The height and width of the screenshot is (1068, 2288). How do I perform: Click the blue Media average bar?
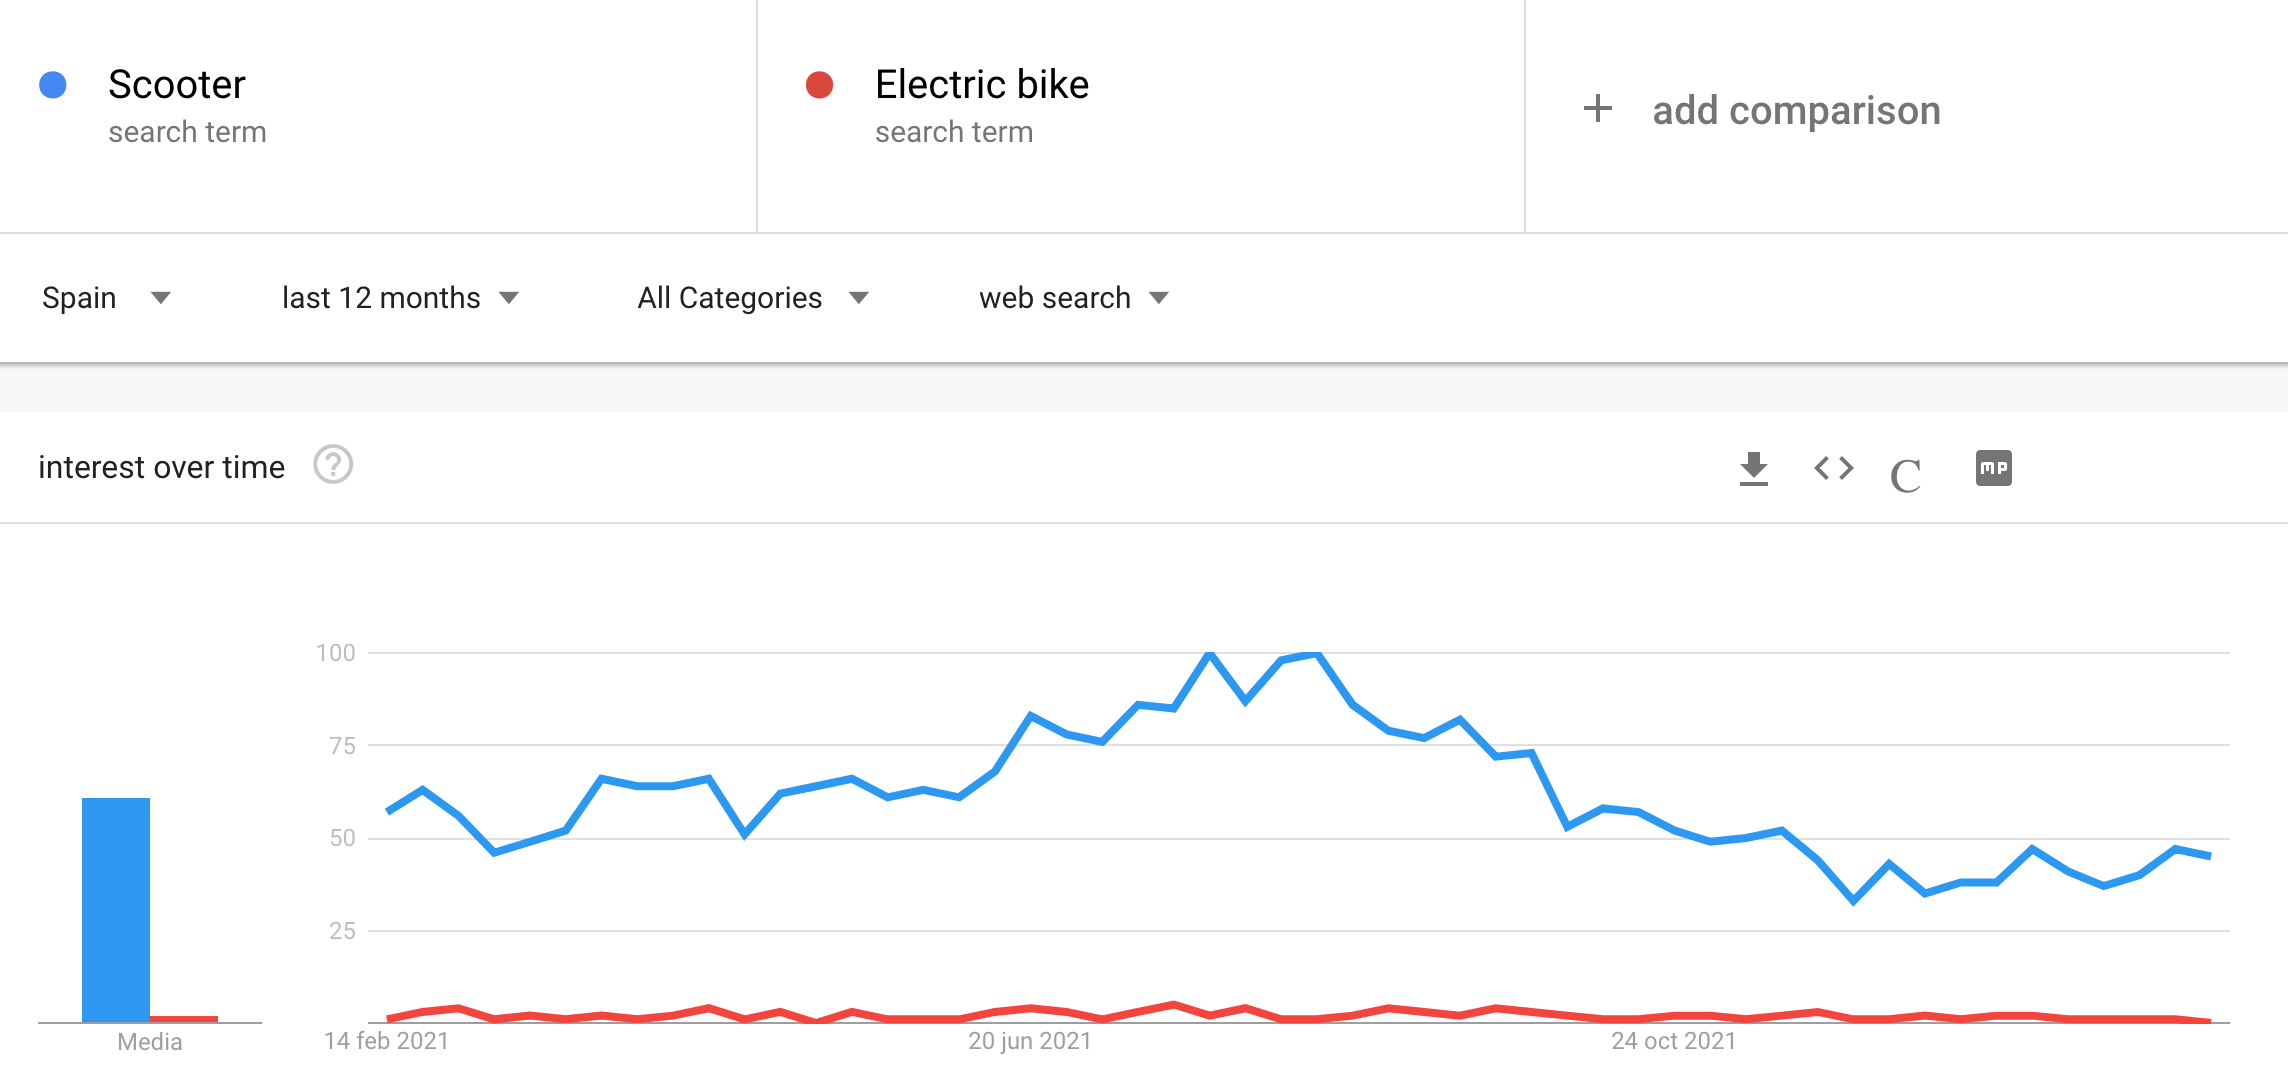click(x=114, y=910)
